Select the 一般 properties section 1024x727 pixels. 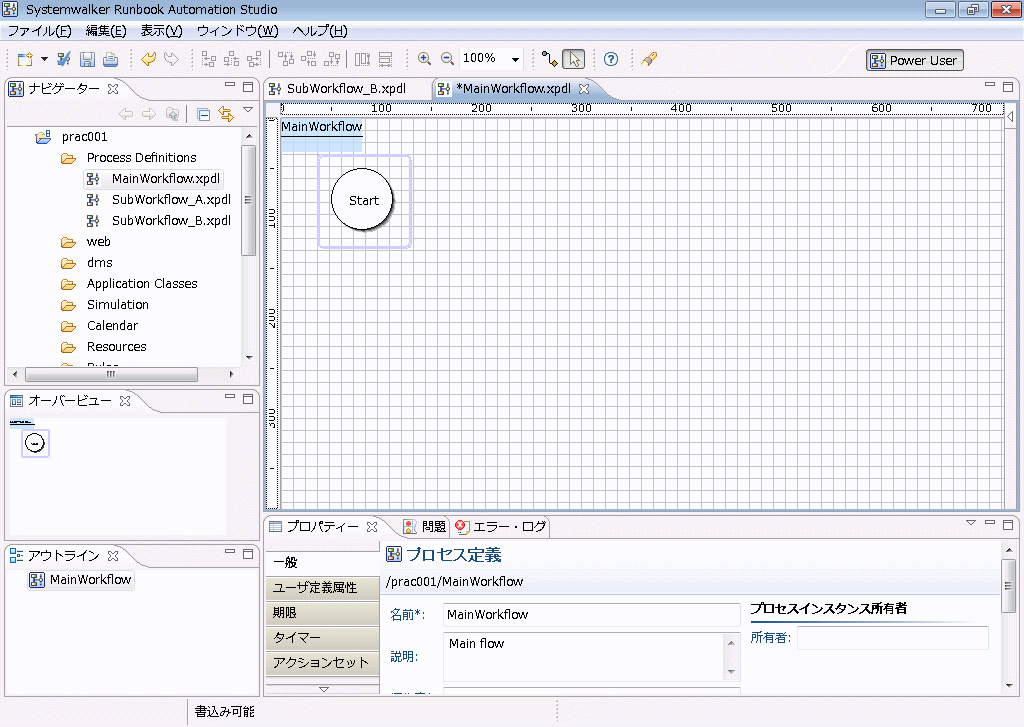pyautogui.click(x=323, y=562)
